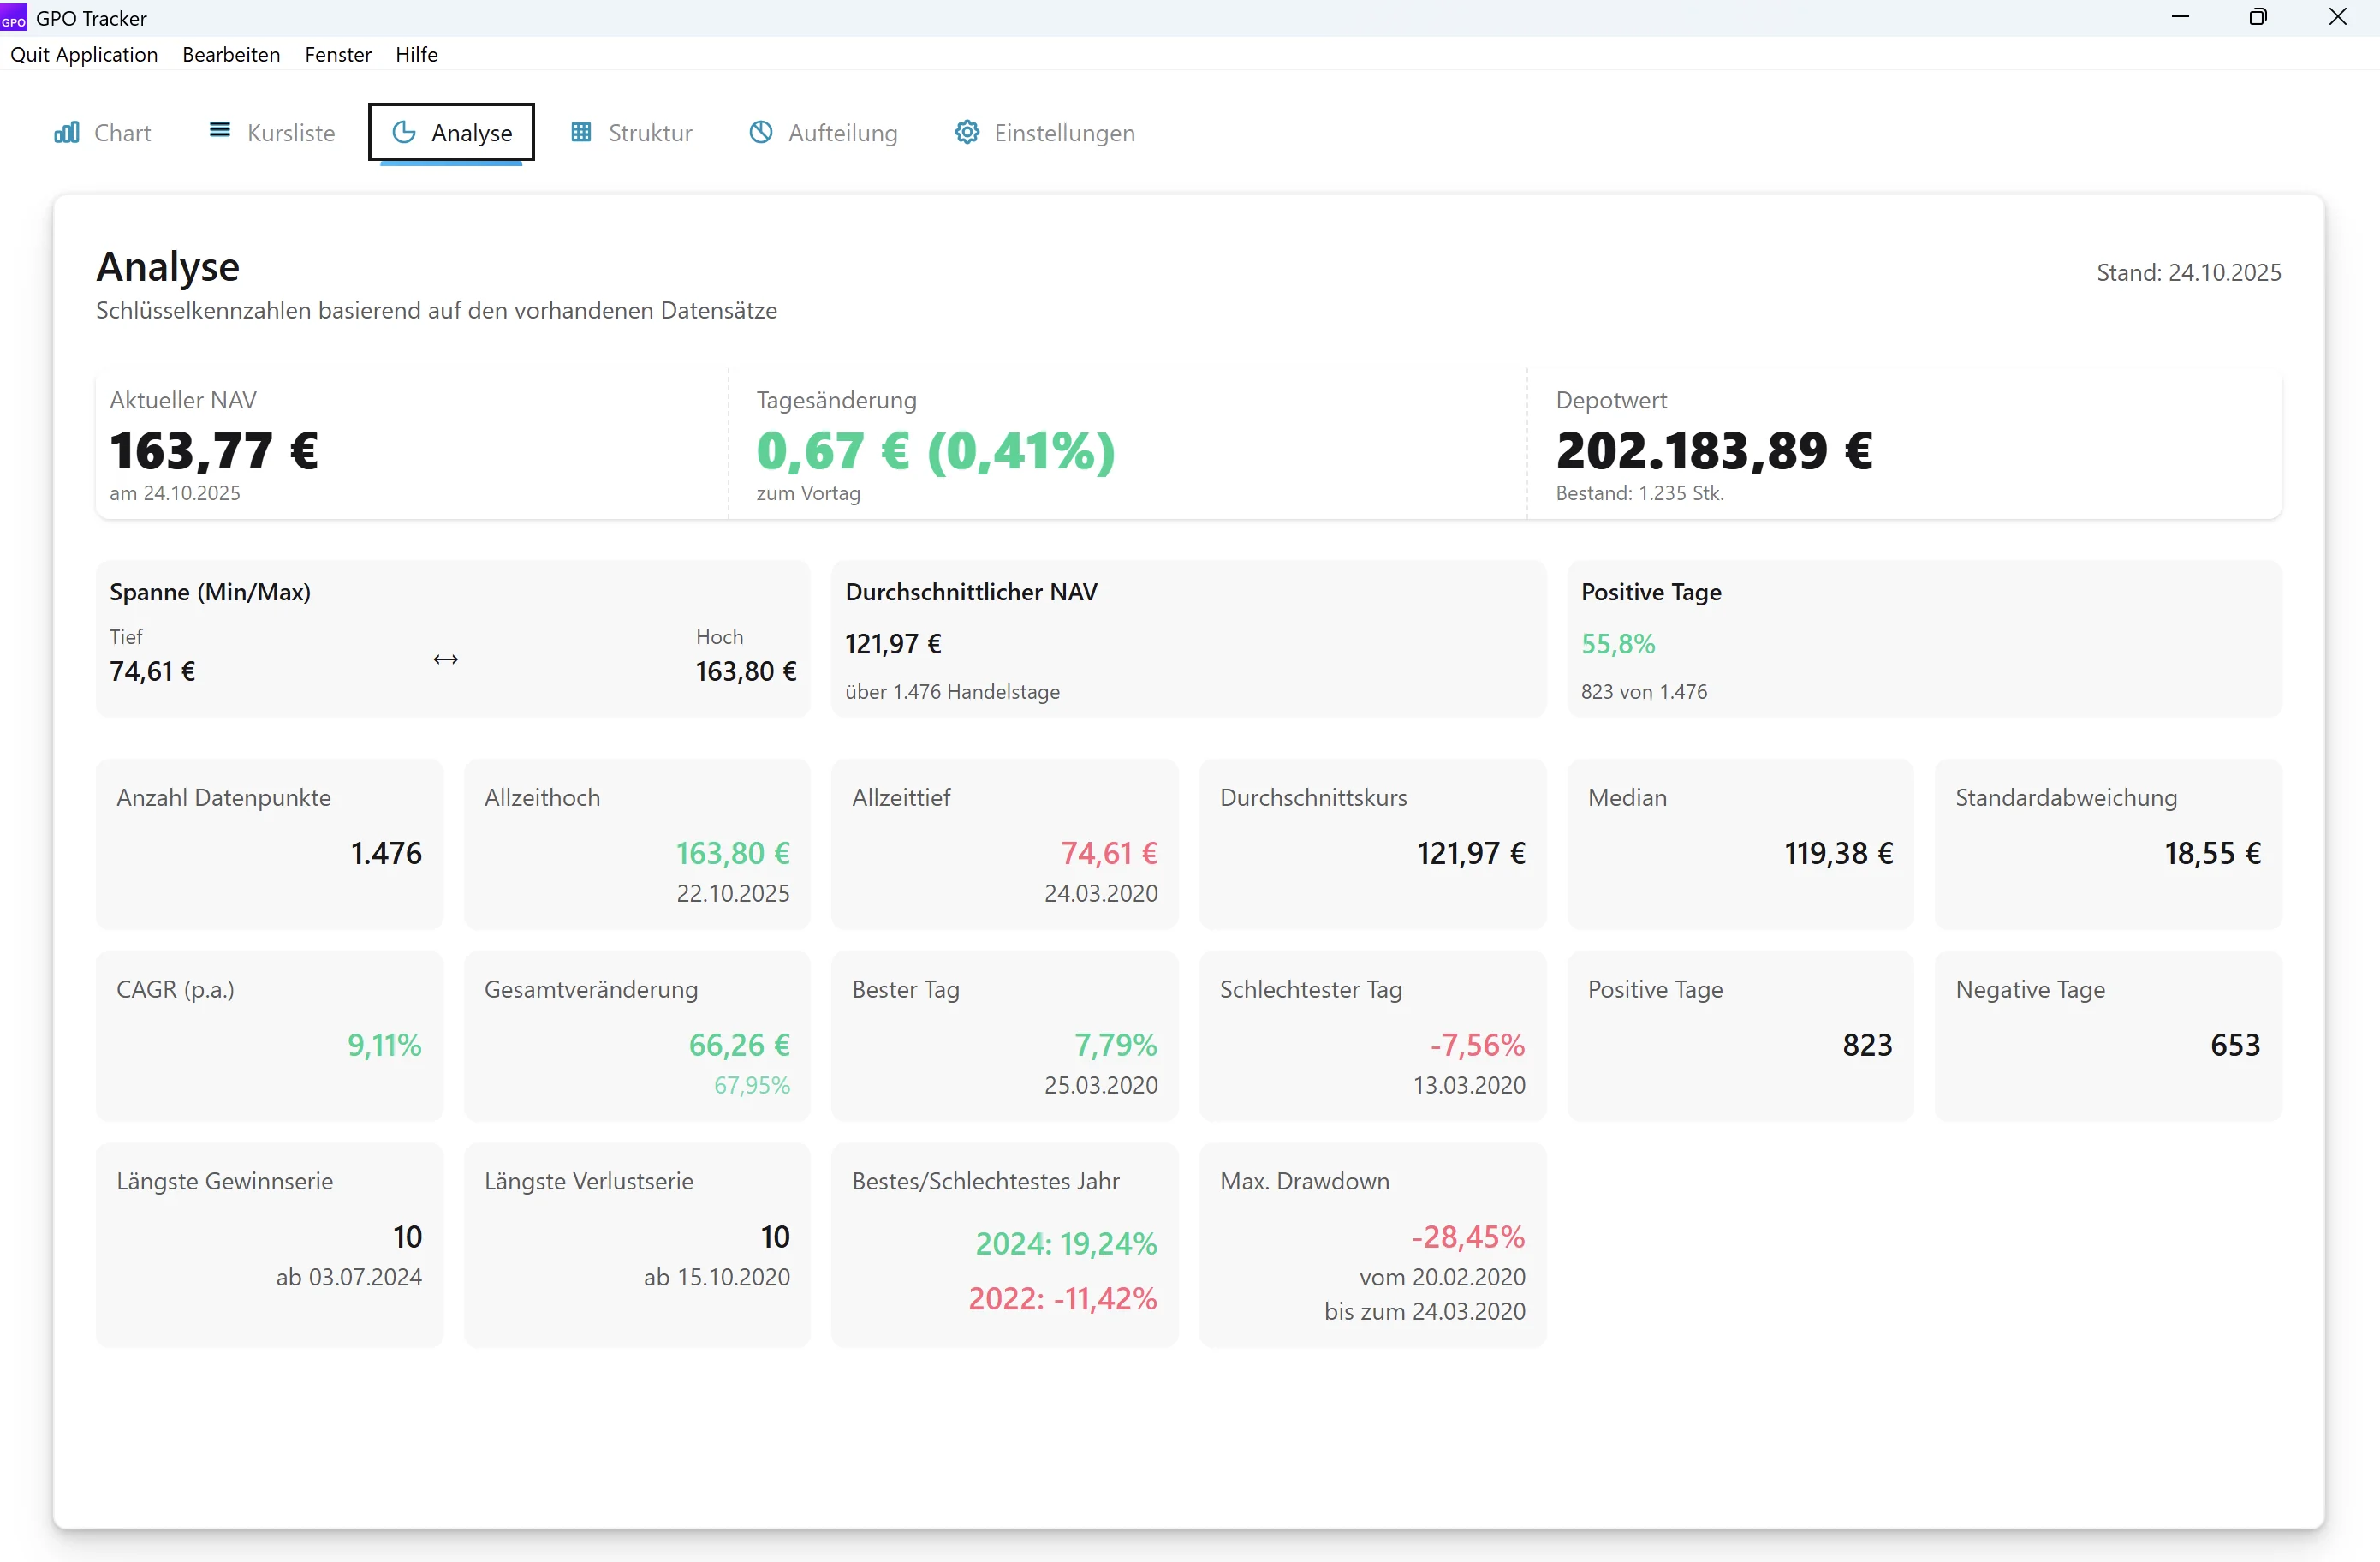Click the Struktur grid icon
Screen dimensions: 2380x1562
(582, 132)
